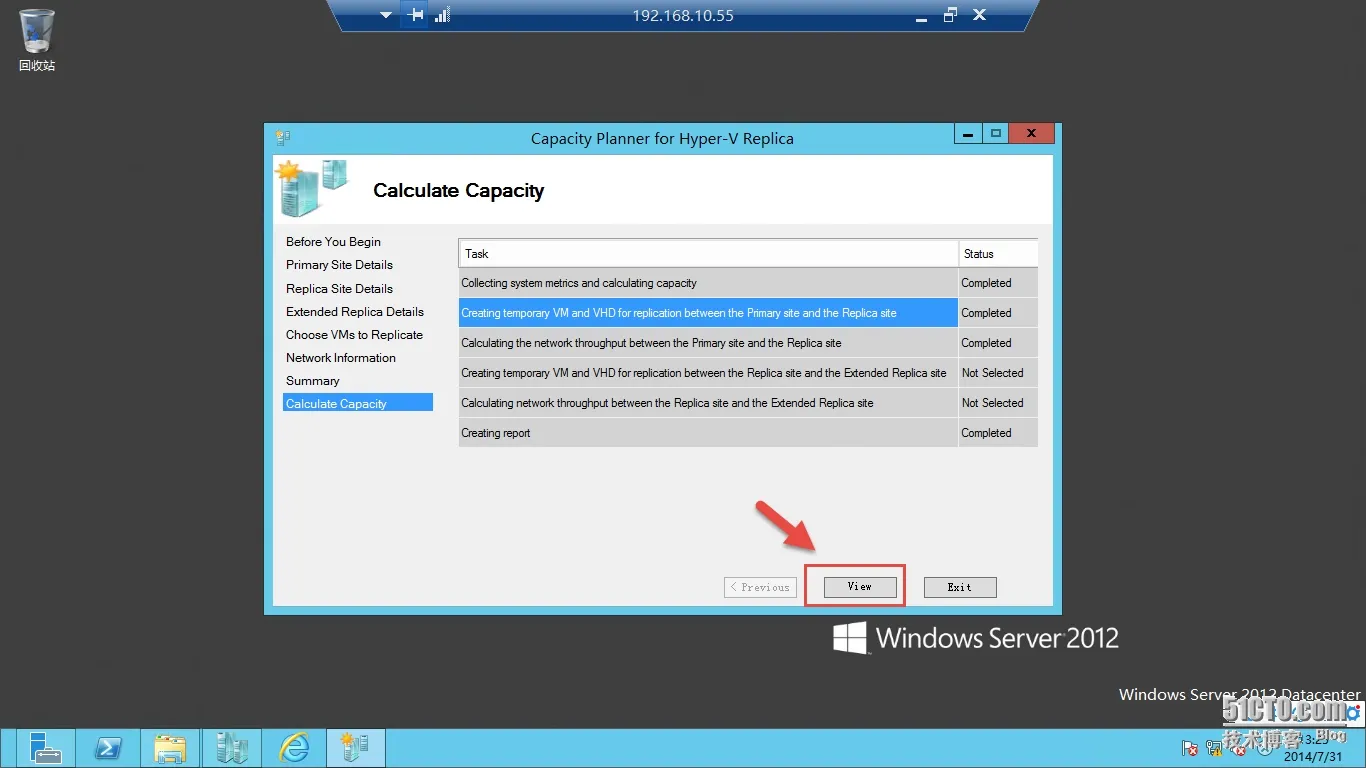Select Replica Site Details step
Image resolution: width=1366 pixels, height=768 pixels.
[x=339, y=288]
